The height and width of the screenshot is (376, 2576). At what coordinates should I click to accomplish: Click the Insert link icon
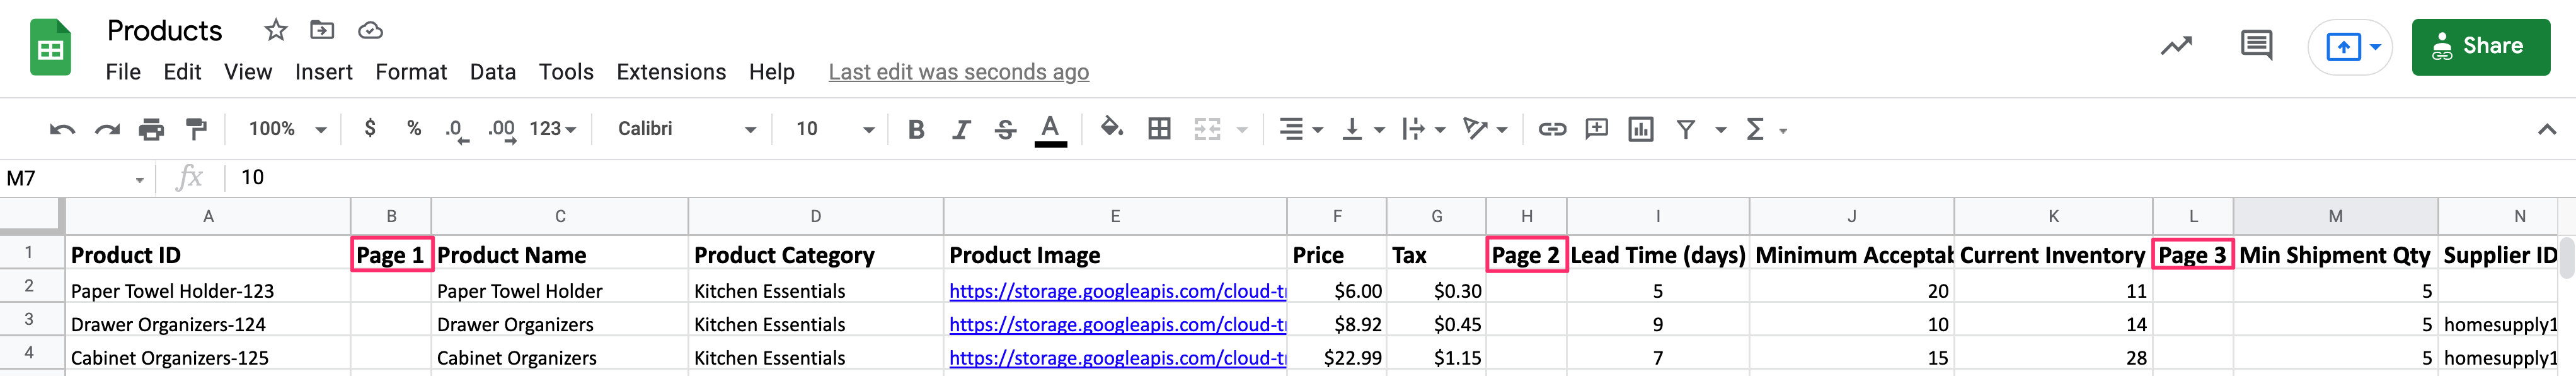pos(1552,129)
